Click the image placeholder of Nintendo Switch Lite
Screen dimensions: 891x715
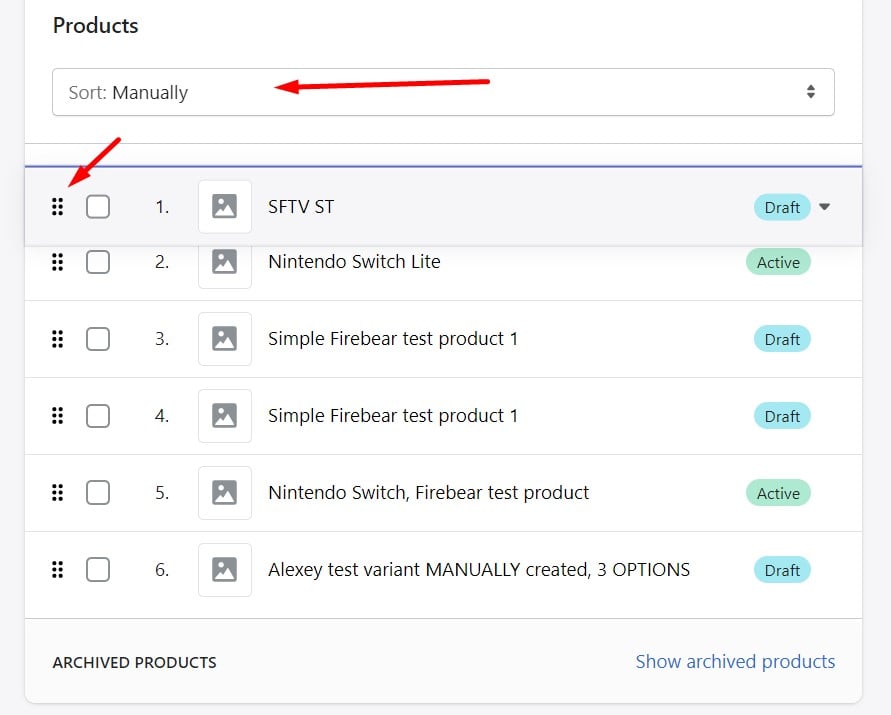pyautogui.click(x=224, y=262)
